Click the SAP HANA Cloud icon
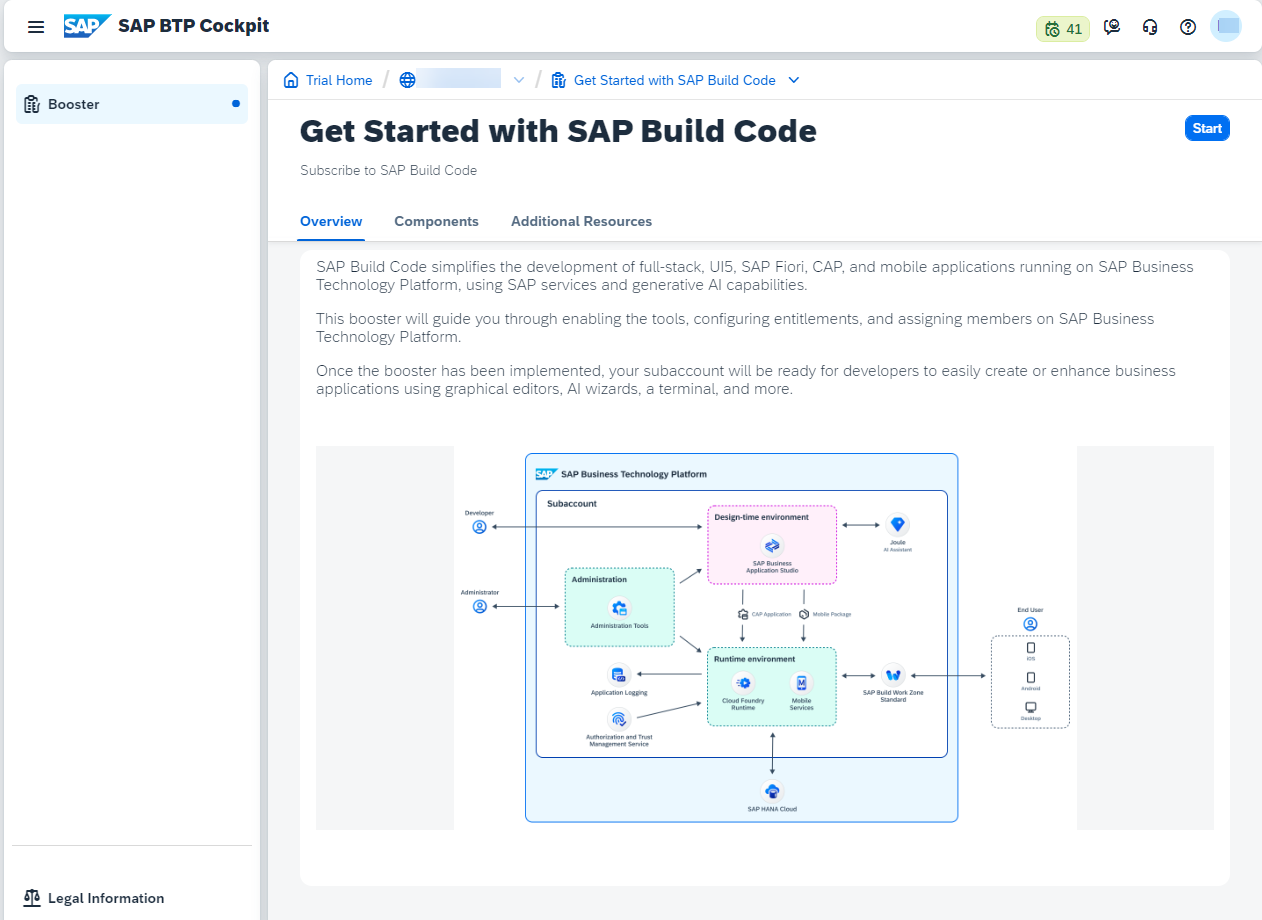 tap(772, 791)
